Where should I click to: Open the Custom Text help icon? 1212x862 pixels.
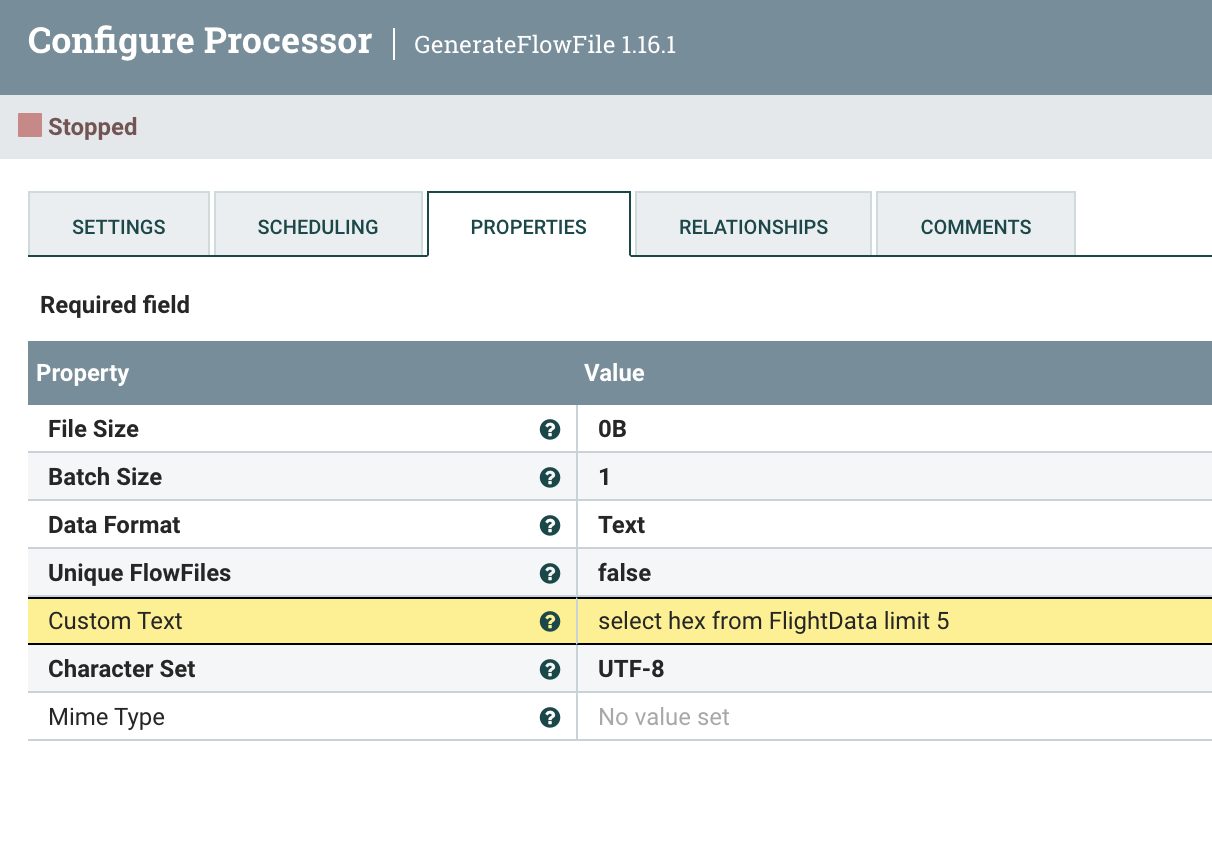(x=550, y=621)
